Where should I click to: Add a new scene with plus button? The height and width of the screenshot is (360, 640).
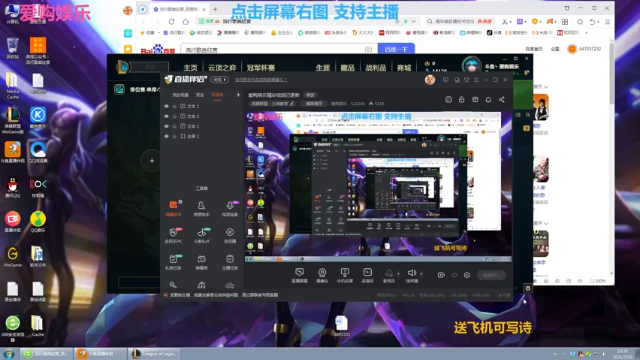point(238,95)
